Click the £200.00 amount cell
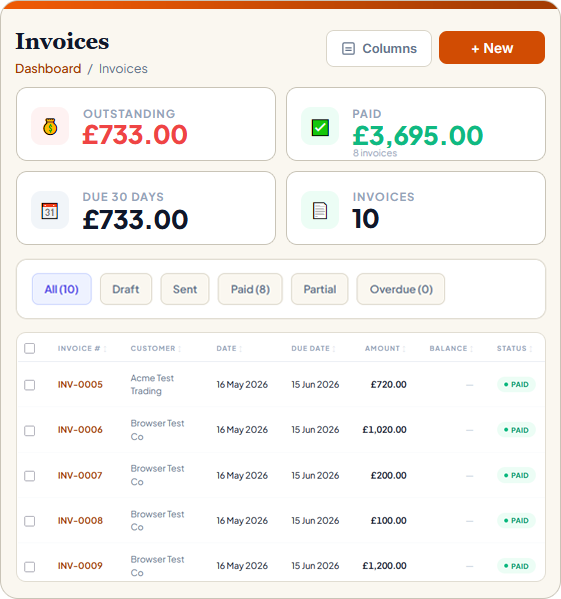This screenshot has width=561, height=599. pos(388,475)
